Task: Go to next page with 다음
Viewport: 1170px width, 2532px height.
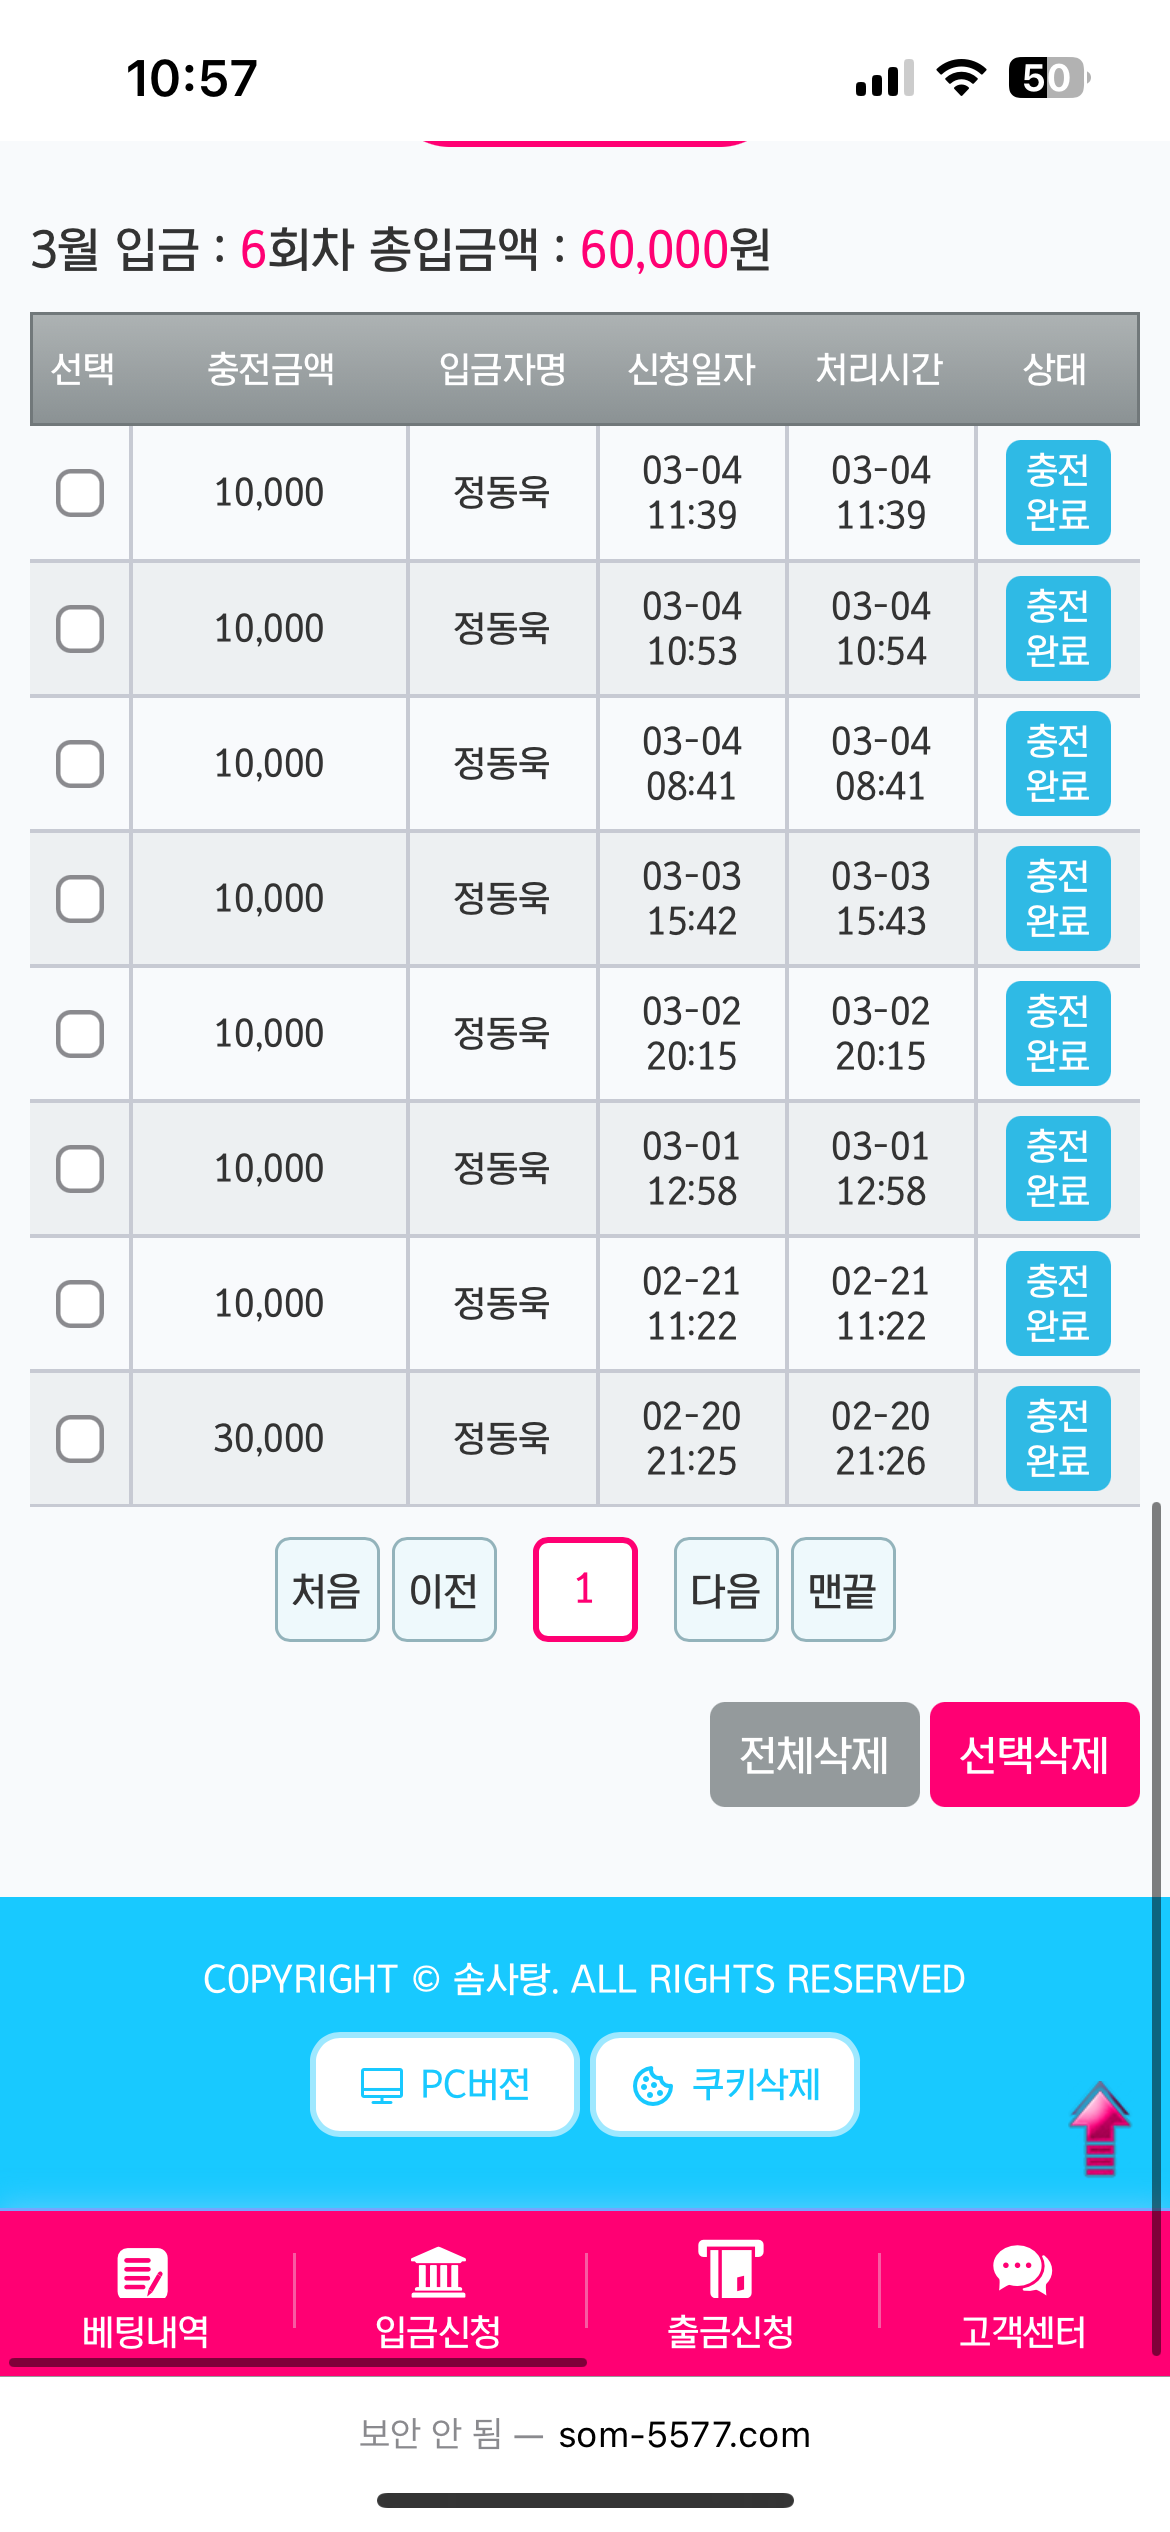Action: (x=726, y=1589)
